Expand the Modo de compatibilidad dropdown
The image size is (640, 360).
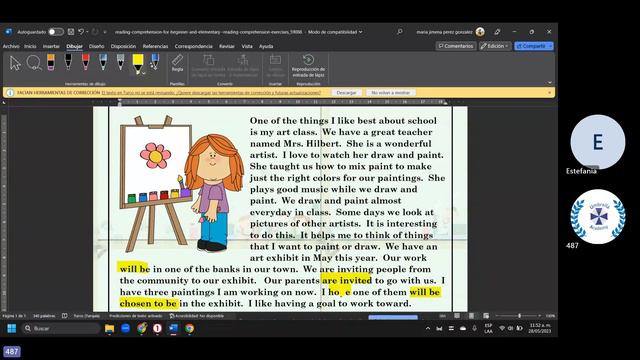(360, 32)
